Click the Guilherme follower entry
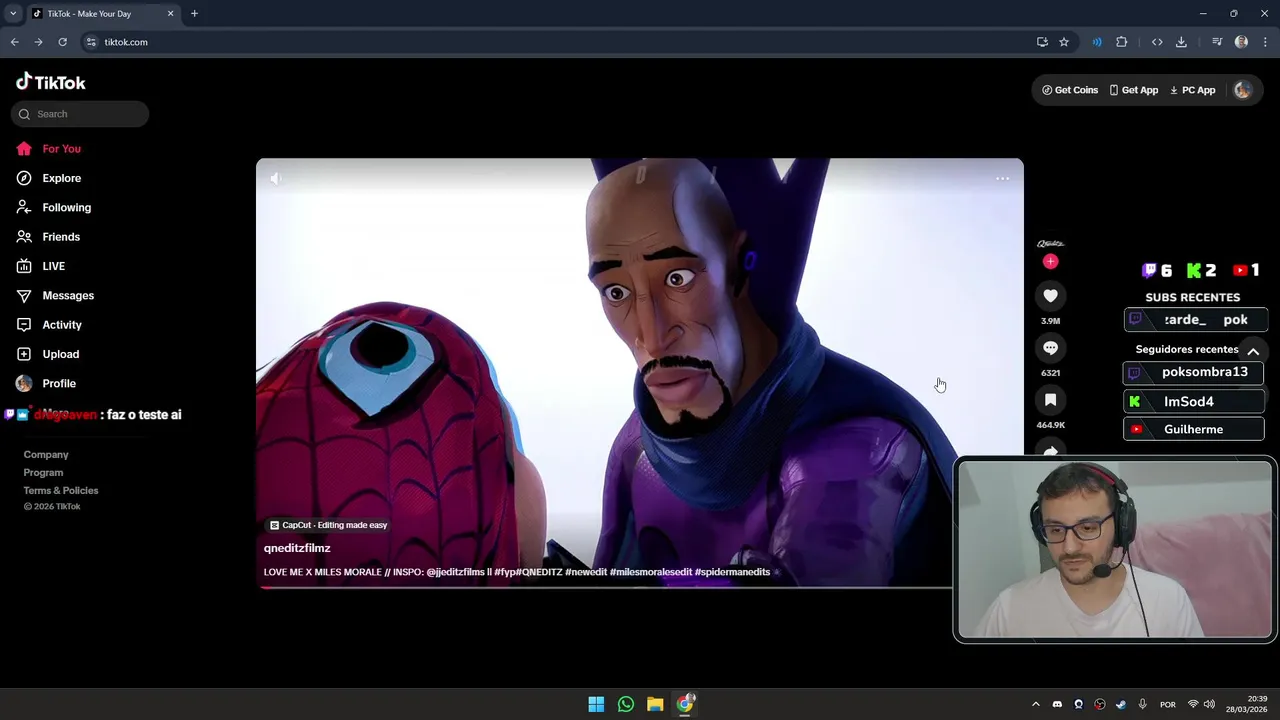 (x=1193, y=429)
